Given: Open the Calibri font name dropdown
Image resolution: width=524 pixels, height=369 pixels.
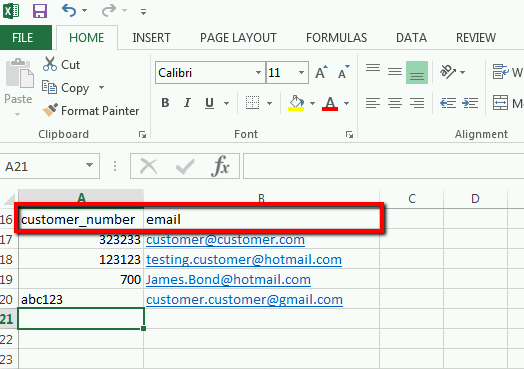Looking at the screenshot, I should (258, 73).
